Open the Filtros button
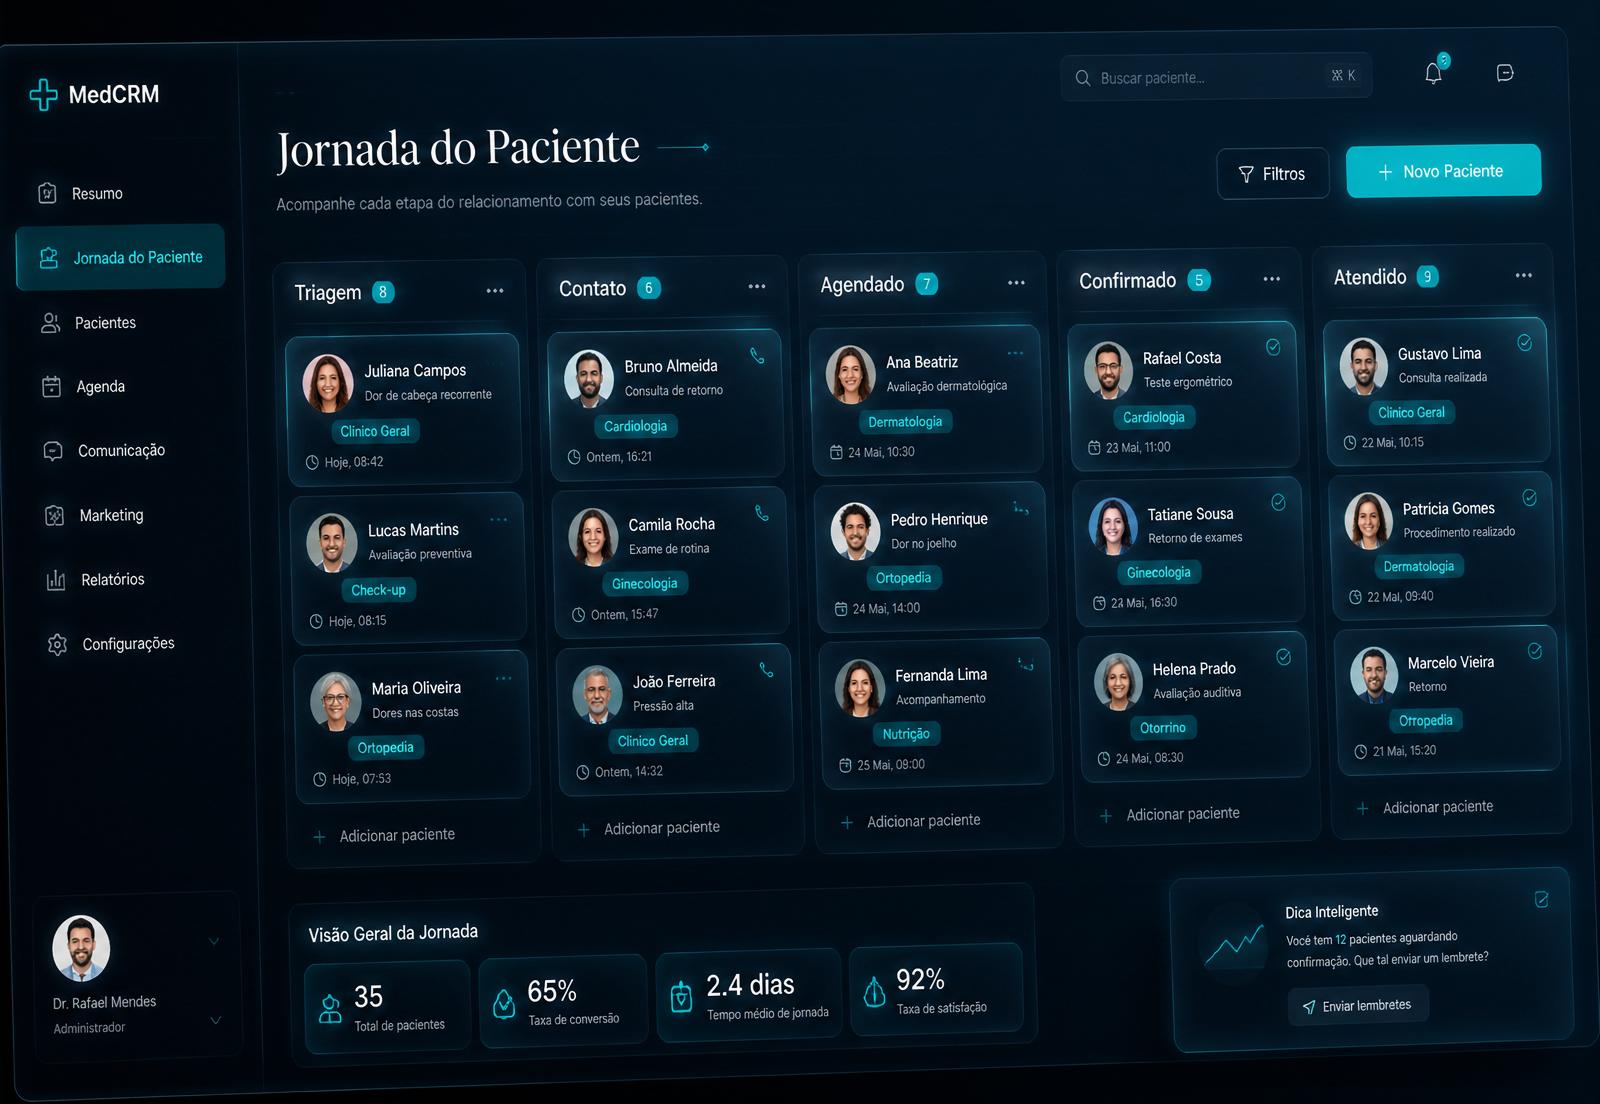1600x1104 pixels. tap(1272, 174)
